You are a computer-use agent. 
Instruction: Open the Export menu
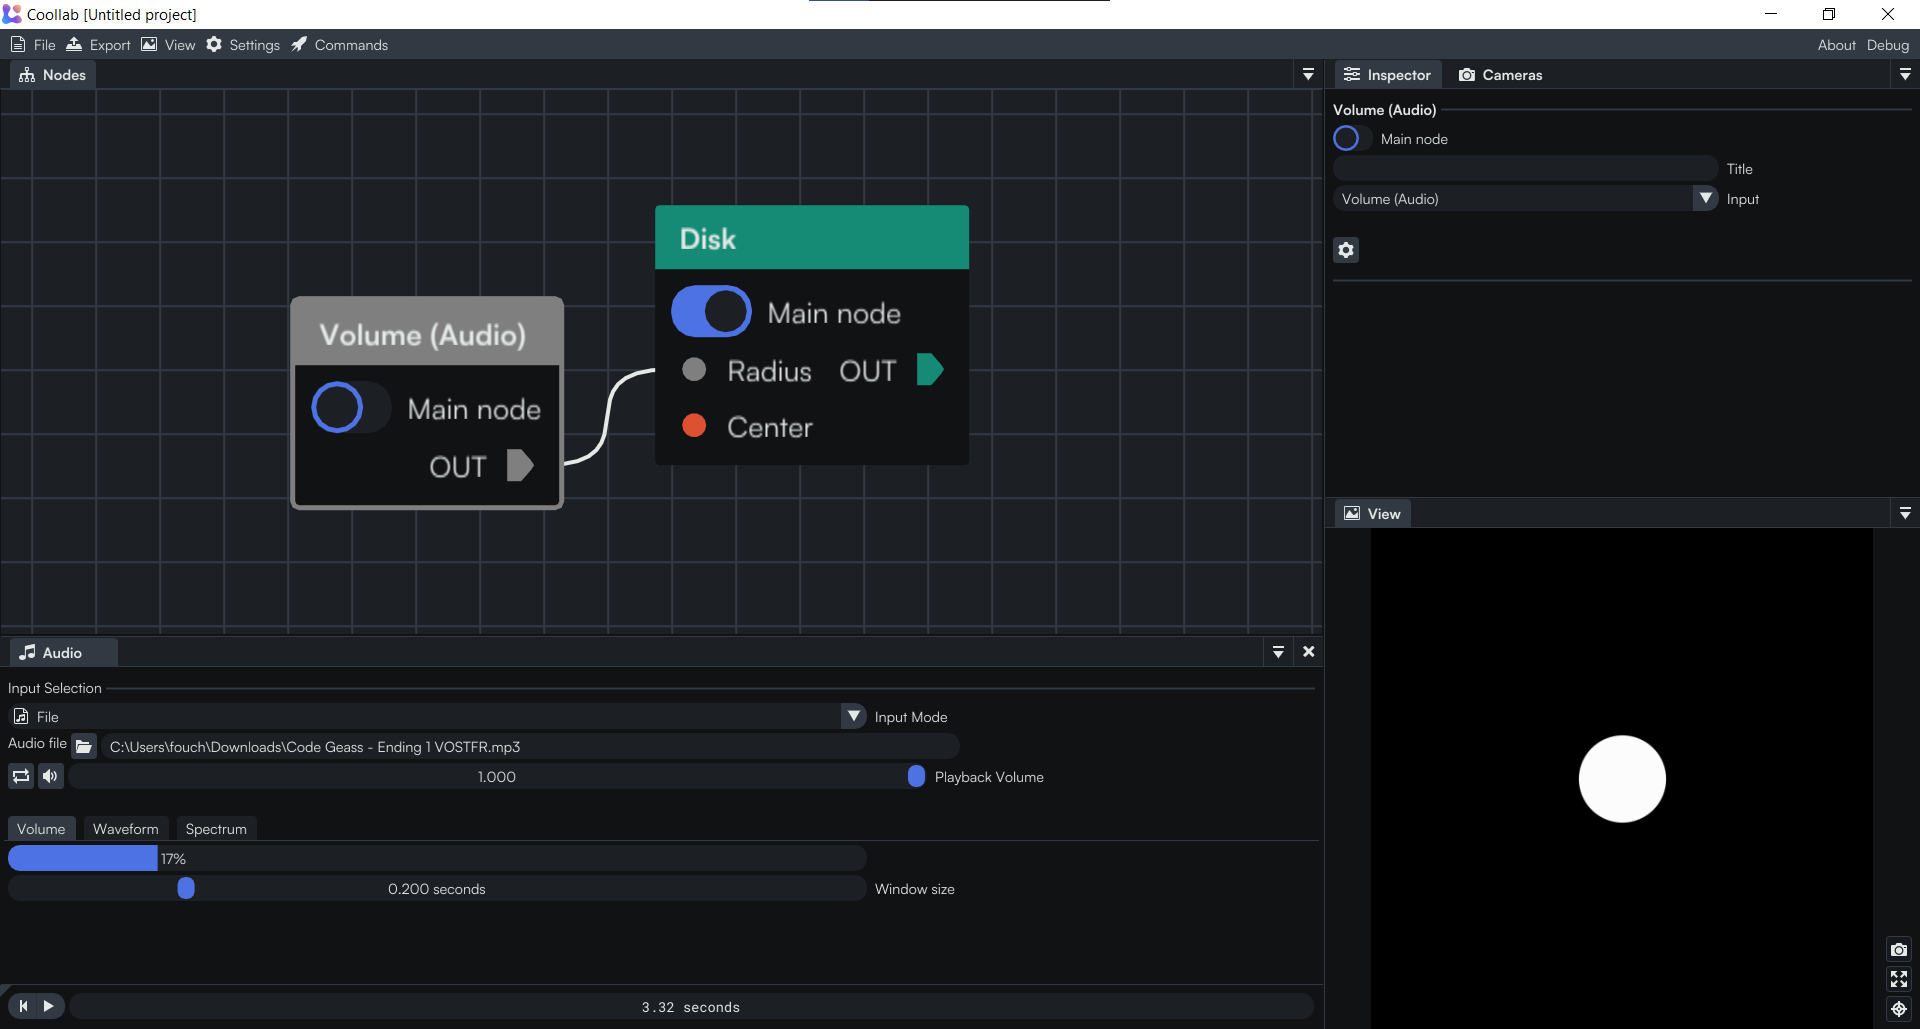99,45
